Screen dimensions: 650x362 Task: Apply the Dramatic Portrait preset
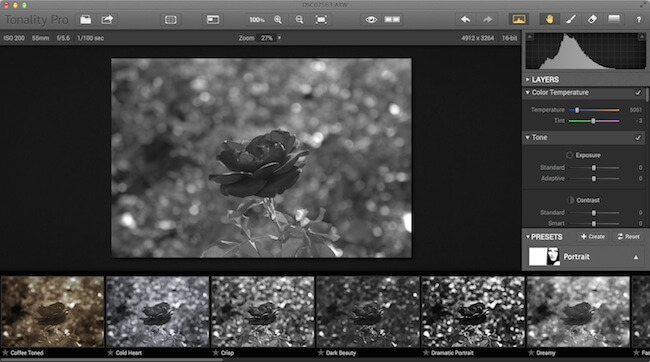coord(473,312)
